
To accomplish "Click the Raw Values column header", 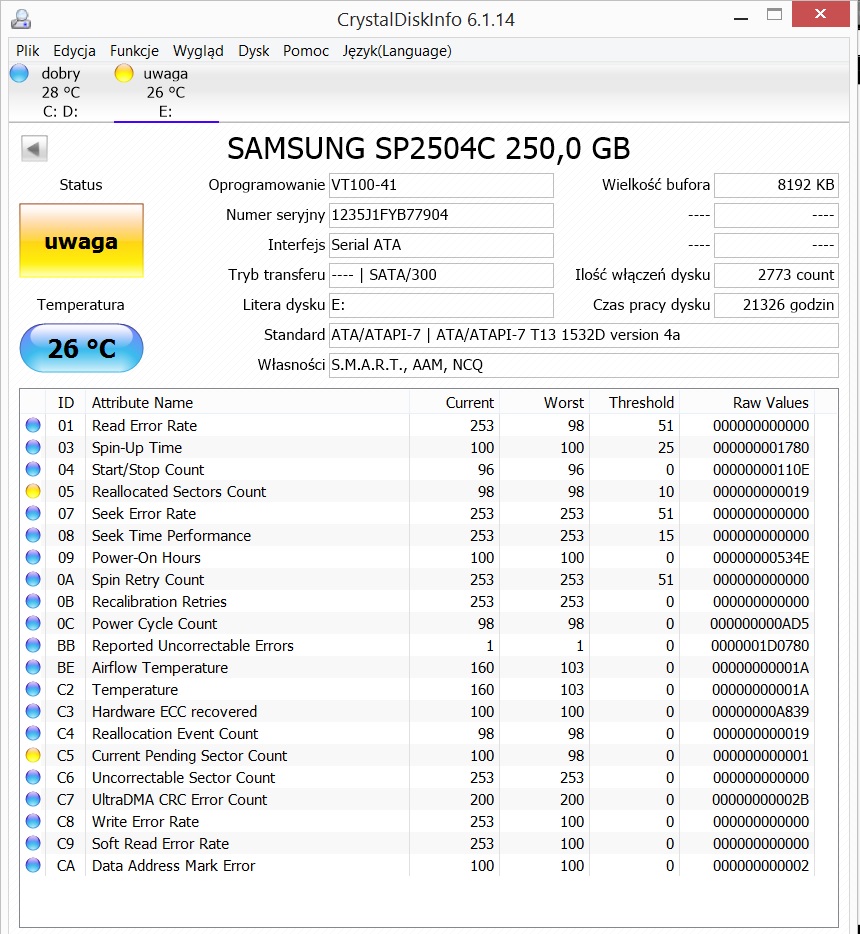I will (x=747, y=403).
